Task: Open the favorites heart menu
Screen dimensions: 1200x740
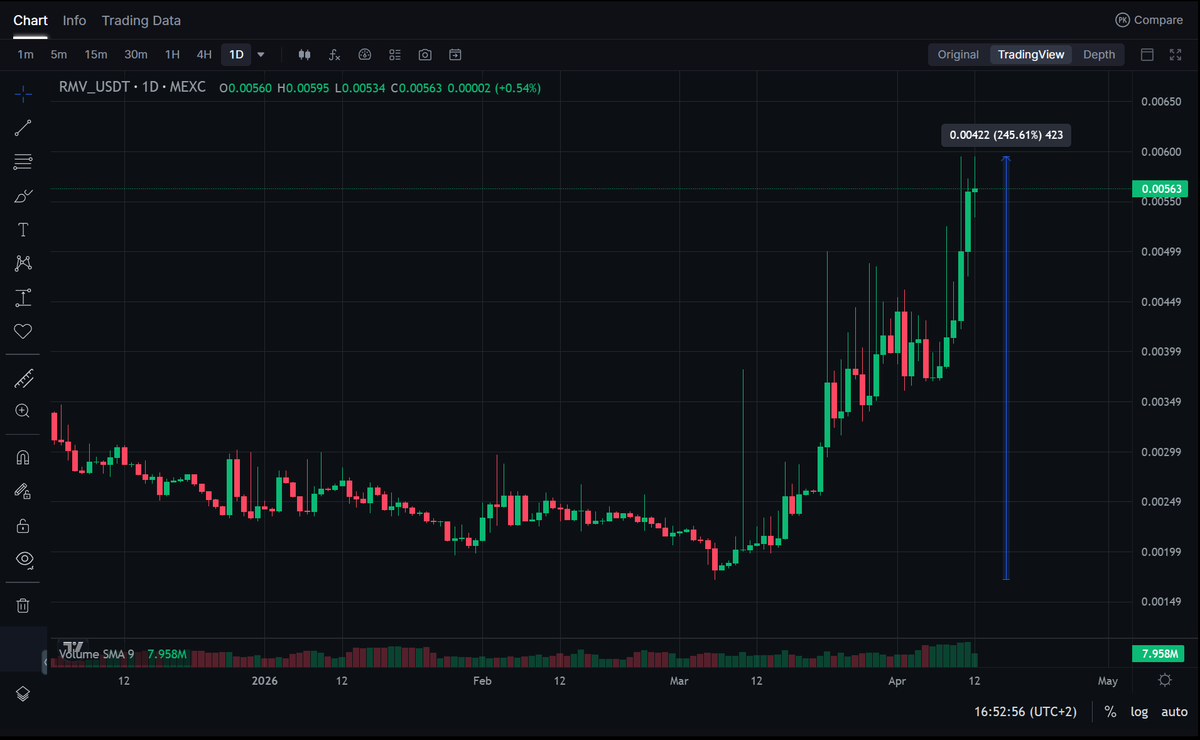Action: (x=22, y=331)
